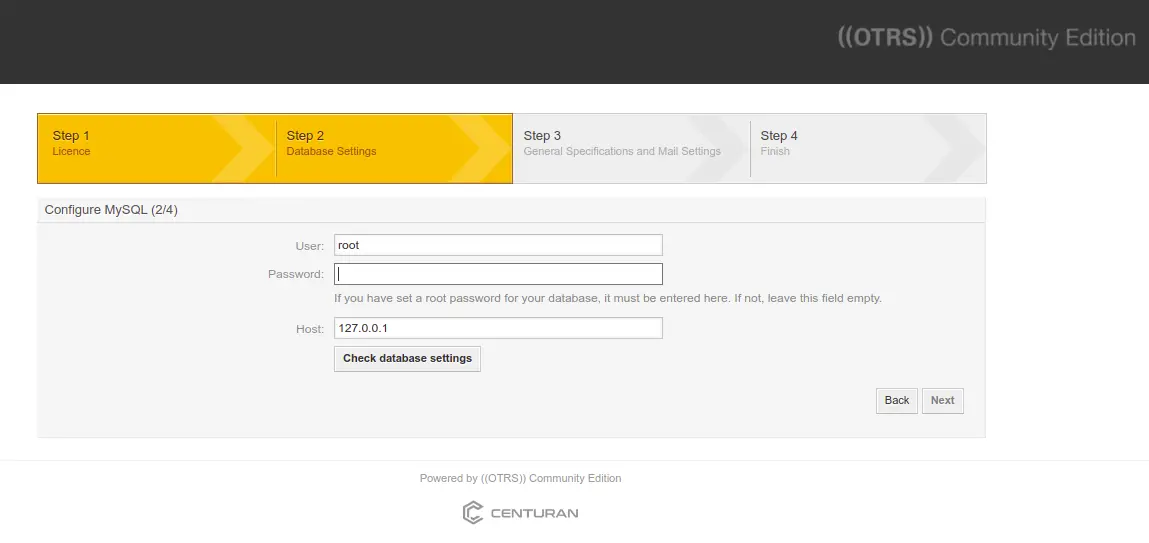Image resolution: width=1149 pixels, height=543 pixels.
Task: Open Step 1 Licence in progress bar
Action: pos(157,148)
